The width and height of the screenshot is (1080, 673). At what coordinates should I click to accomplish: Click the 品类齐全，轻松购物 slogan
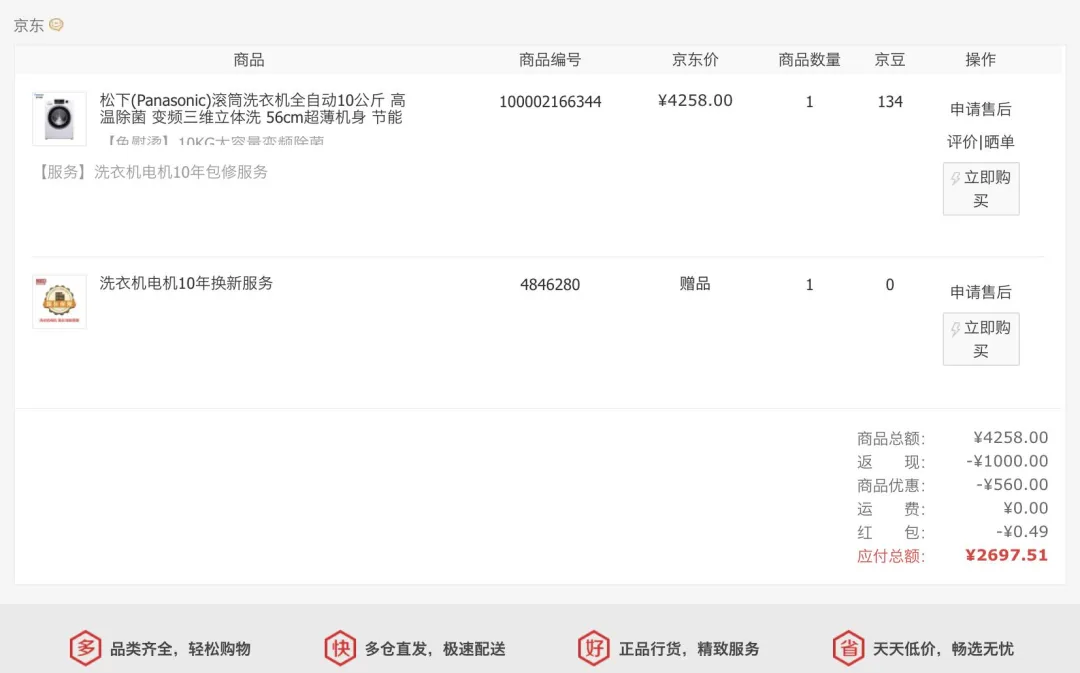pyautogui.click(x=180, y=649)
